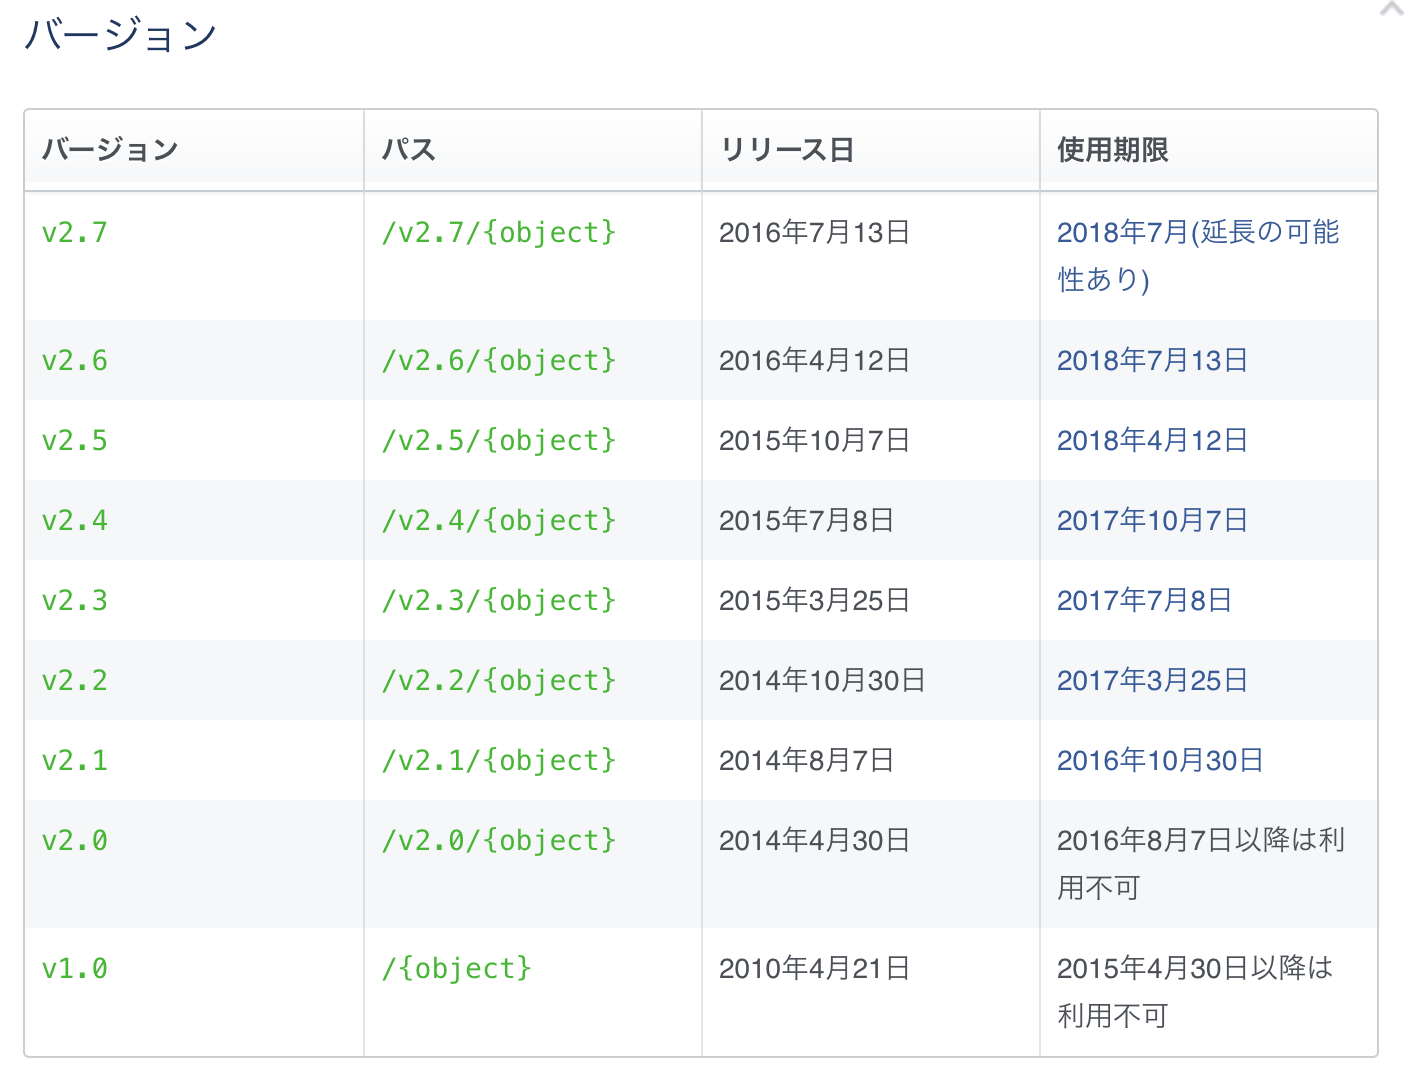Open the 2018年4月12日 expiry date link
This screenshot has width=1408, height=1082.
coord(1152,441)
